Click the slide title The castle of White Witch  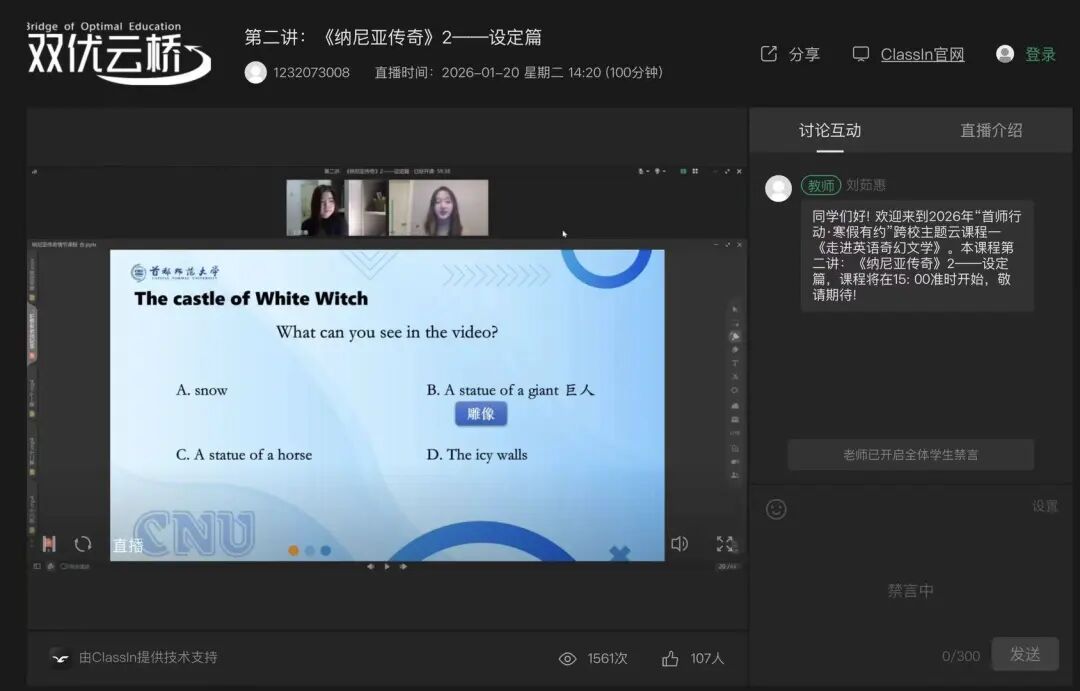tap(251, 298)
